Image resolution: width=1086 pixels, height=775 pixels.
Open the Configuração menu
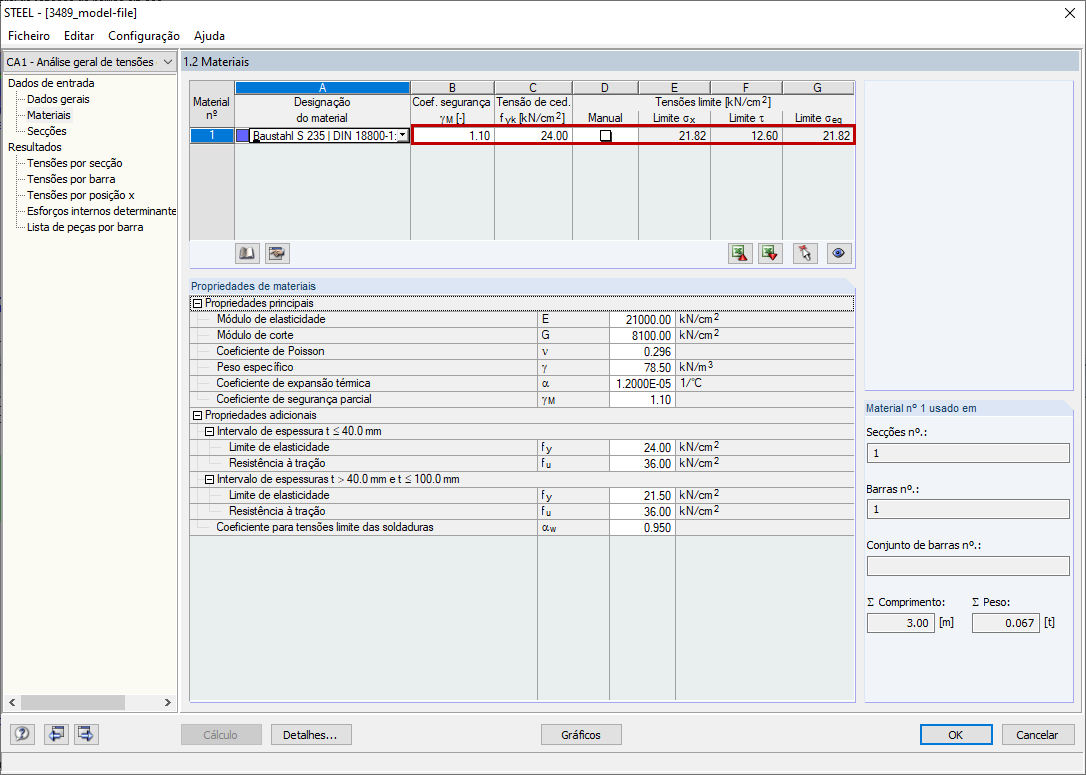click(143, 36)
